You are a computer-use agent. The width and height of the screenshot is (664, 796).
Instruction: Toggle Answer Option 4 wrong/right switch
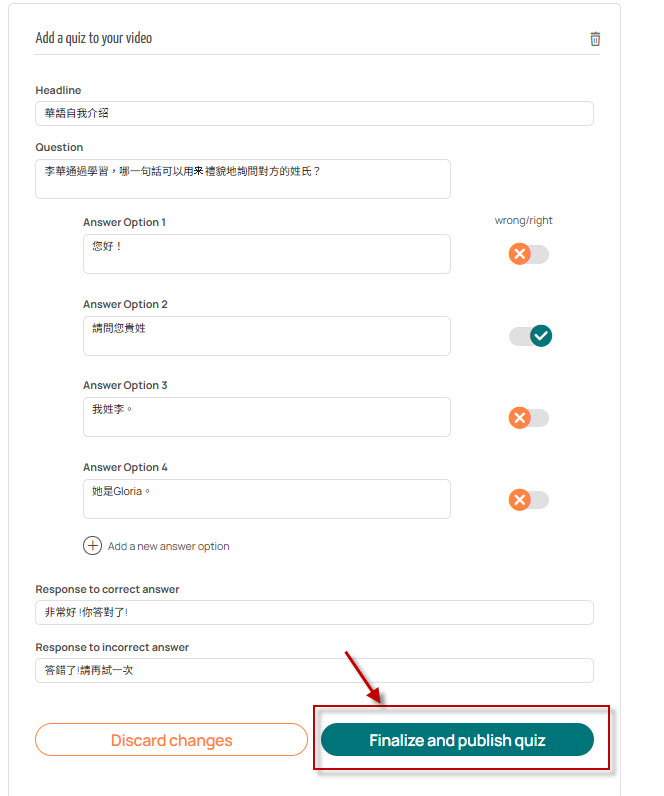pyautogui.click(x=529, y=500)
